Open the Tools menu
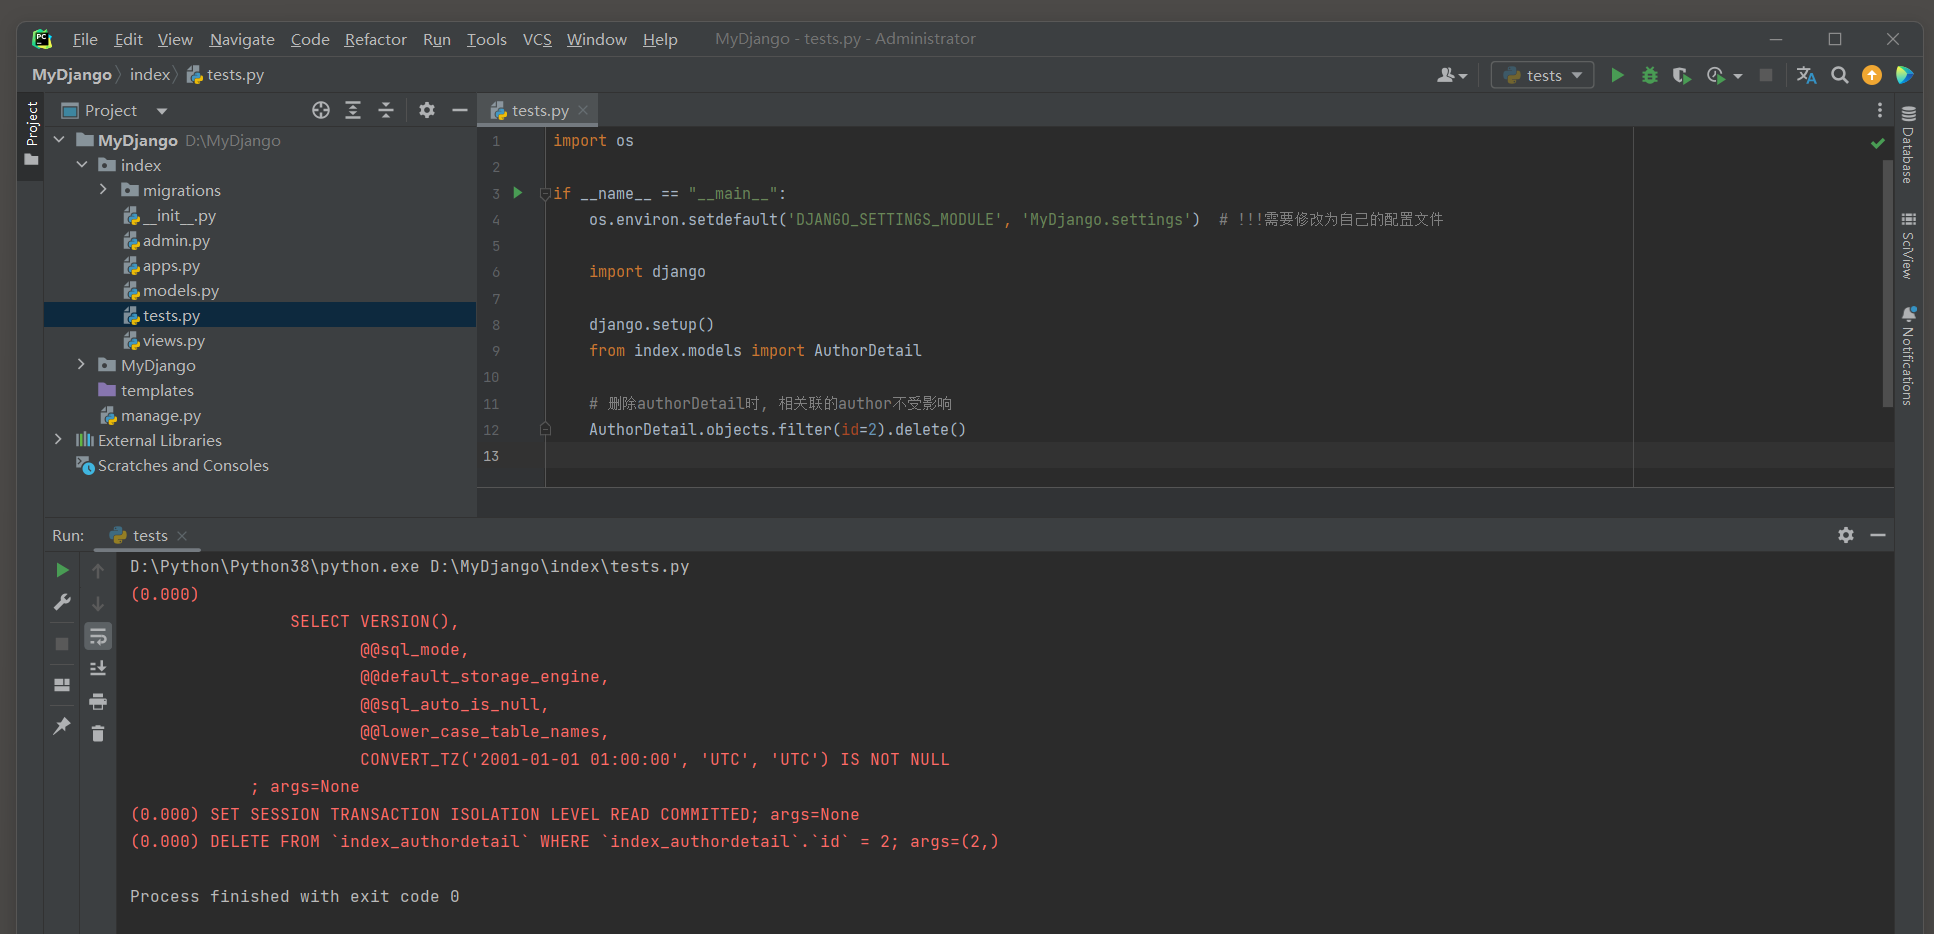1934x934 pixels. tap(487, 39)
